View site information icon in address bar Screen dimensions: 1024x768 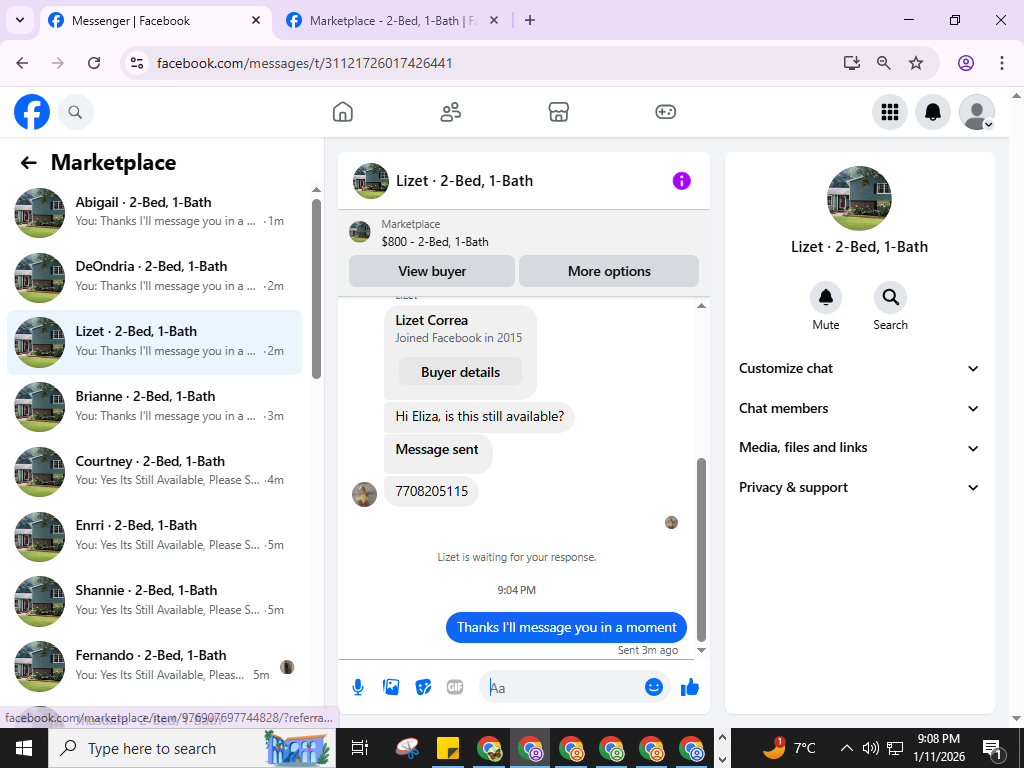[x=136, y=63]
